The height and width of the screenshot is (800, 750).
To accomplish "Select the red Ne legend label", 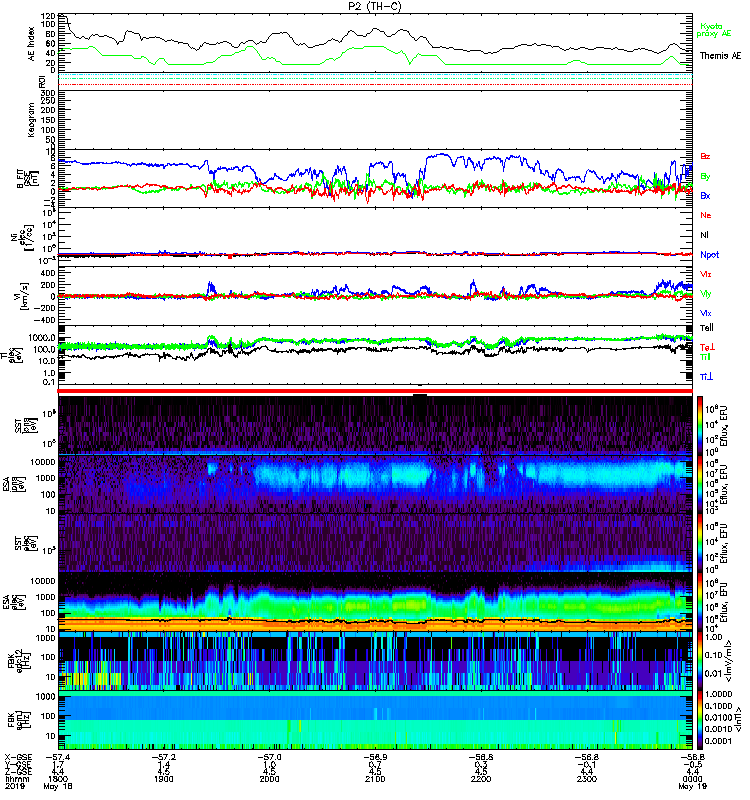I will click(706, 215).
